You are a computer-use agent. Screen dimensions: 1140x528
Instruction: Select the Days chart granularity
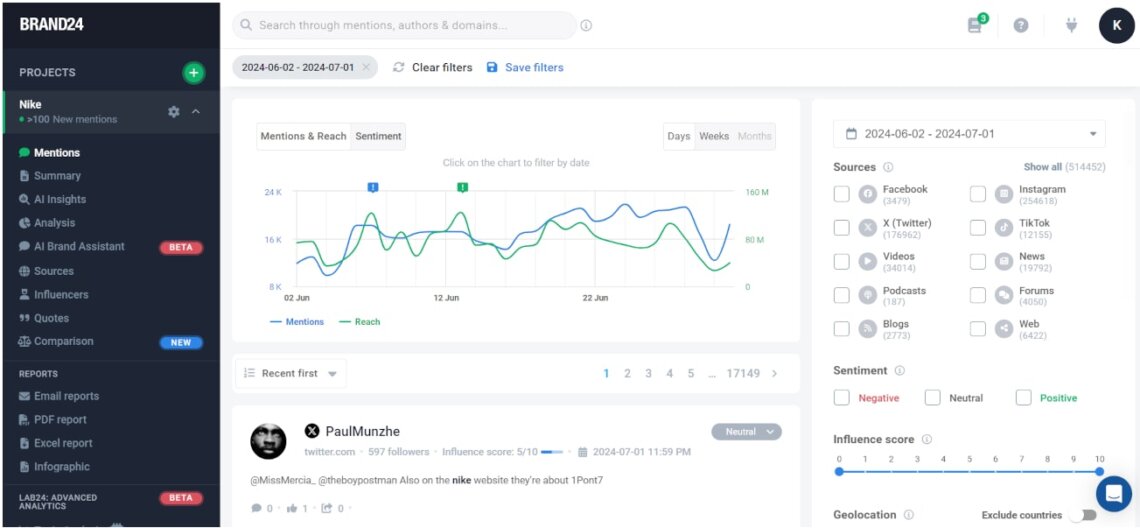point(678,137)
